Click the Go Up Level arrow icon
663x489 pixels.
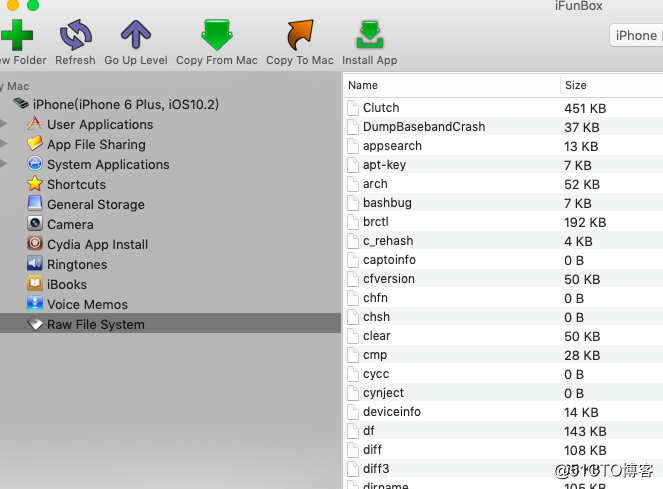pos(136,35)
